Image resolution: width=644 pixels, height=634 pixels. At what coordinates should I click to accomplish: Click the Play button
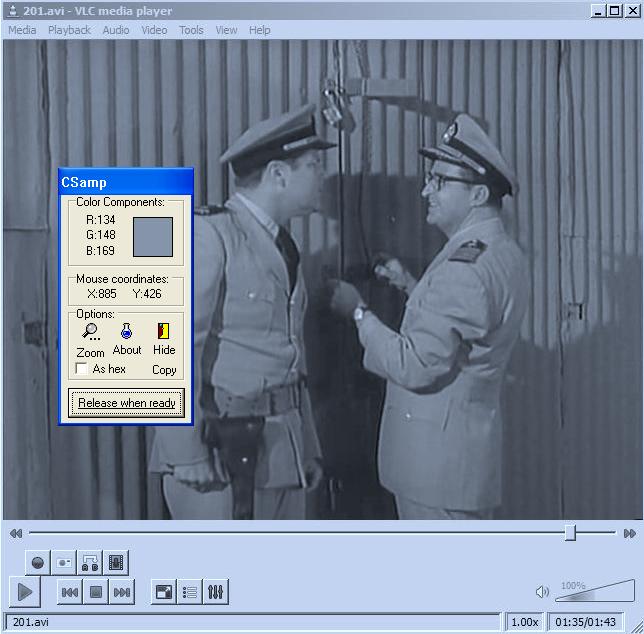point(25,592)
